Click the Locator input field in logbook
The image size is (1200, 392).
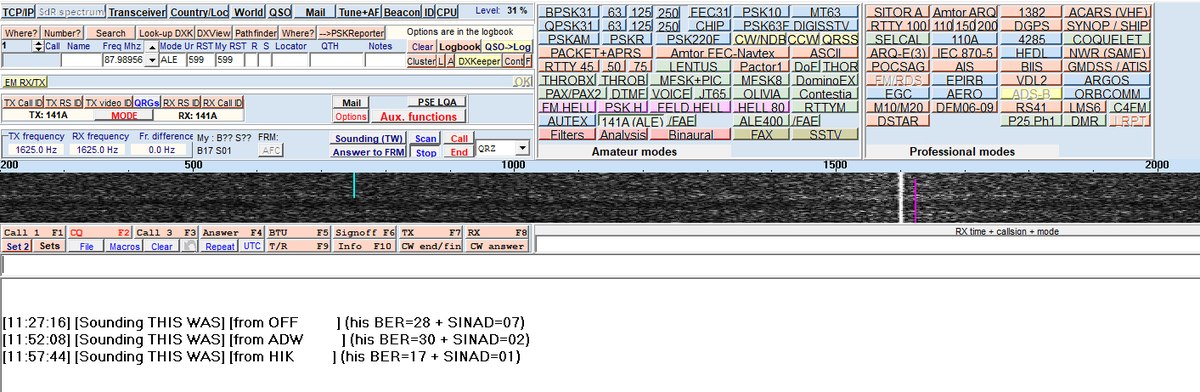click(x=291, y=61)
